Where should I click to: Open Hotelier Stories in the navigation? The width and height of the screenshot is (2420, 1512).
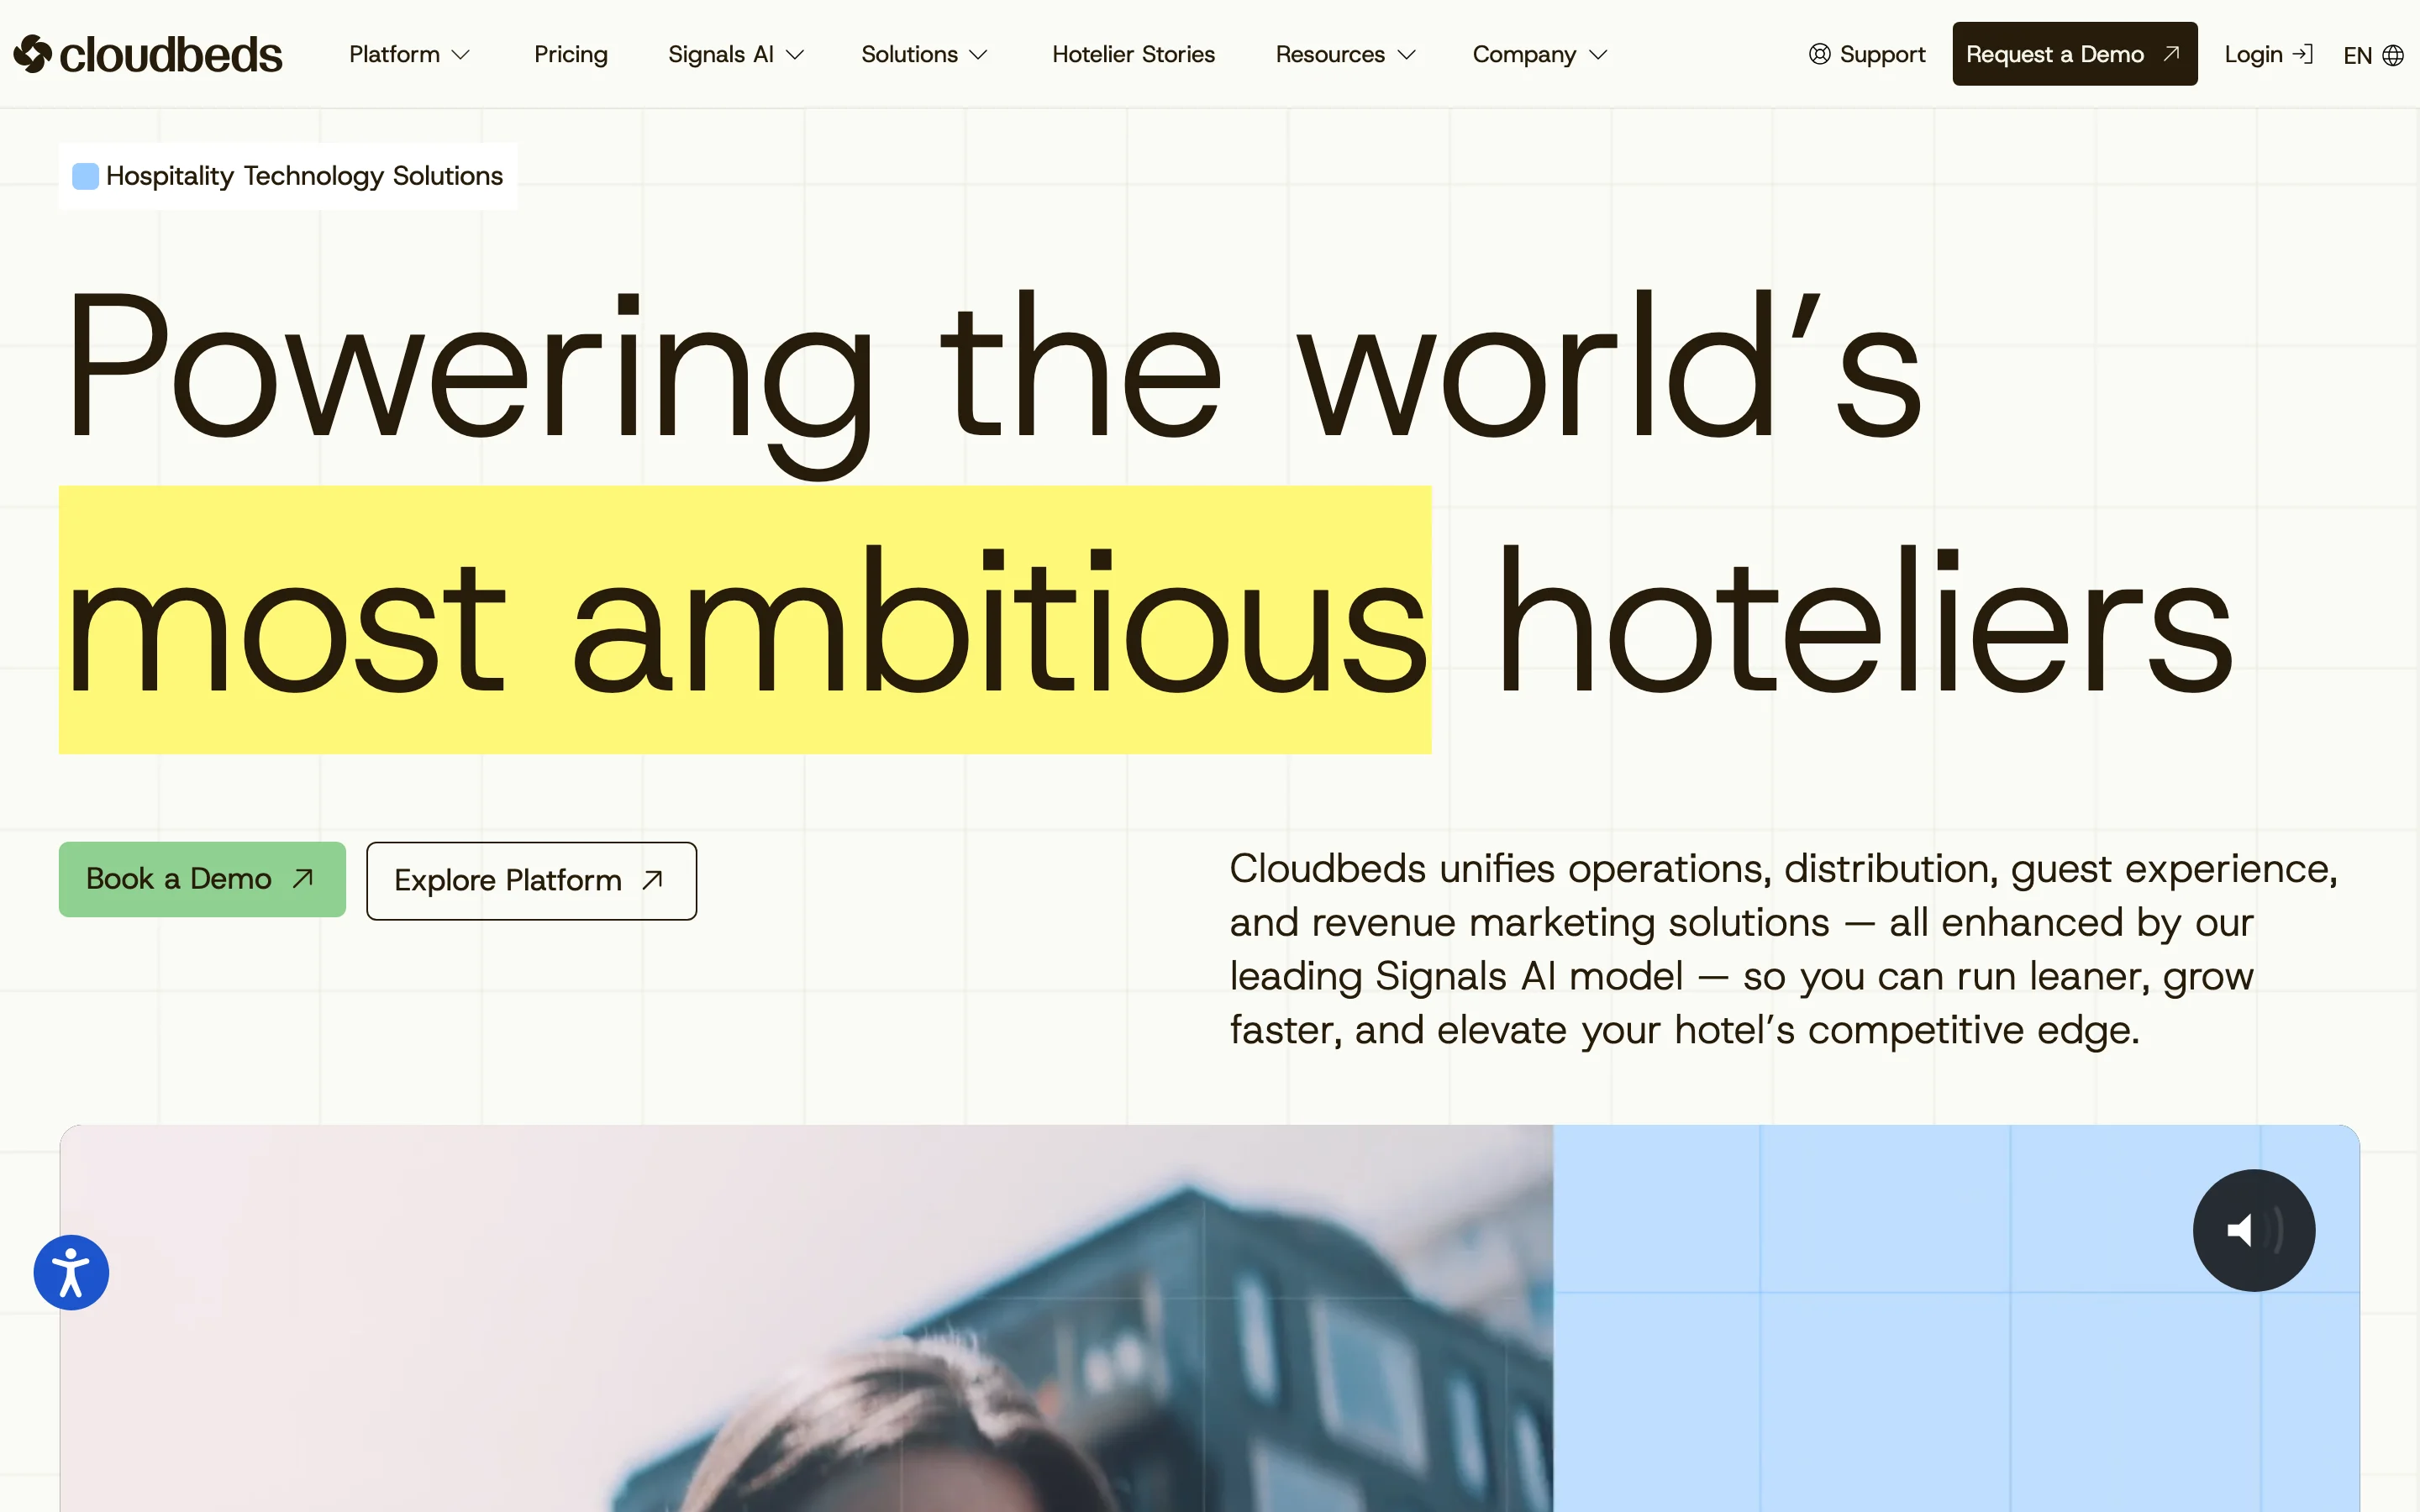point(1133,54)
